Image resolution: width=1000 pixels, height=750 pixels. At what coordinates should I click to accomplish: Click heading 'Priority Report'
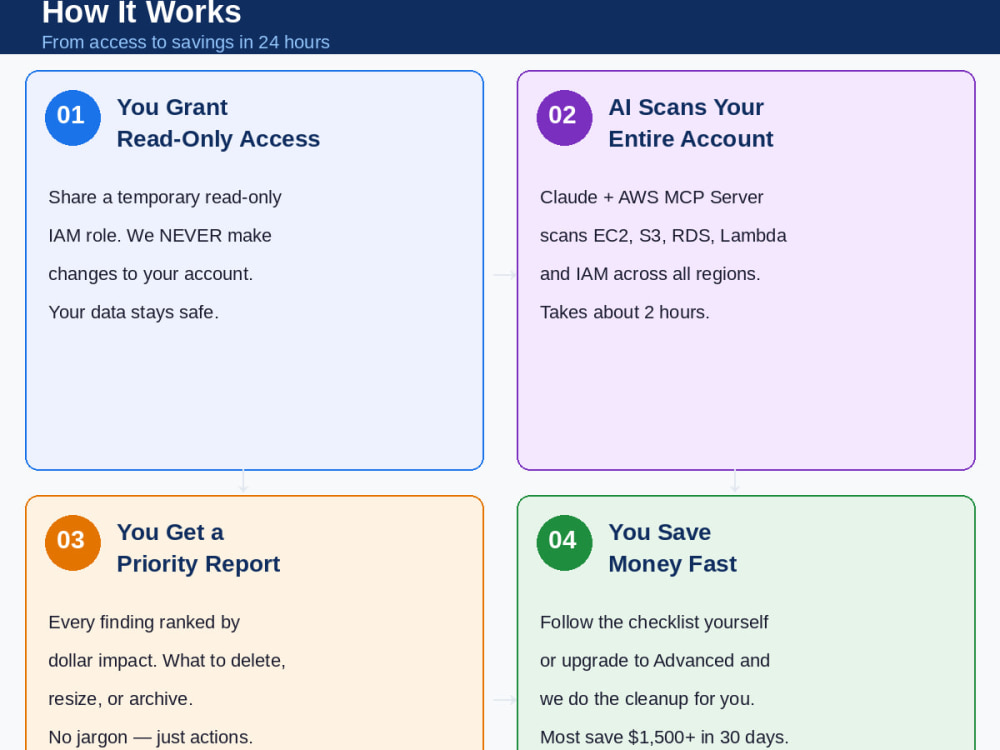198,564
